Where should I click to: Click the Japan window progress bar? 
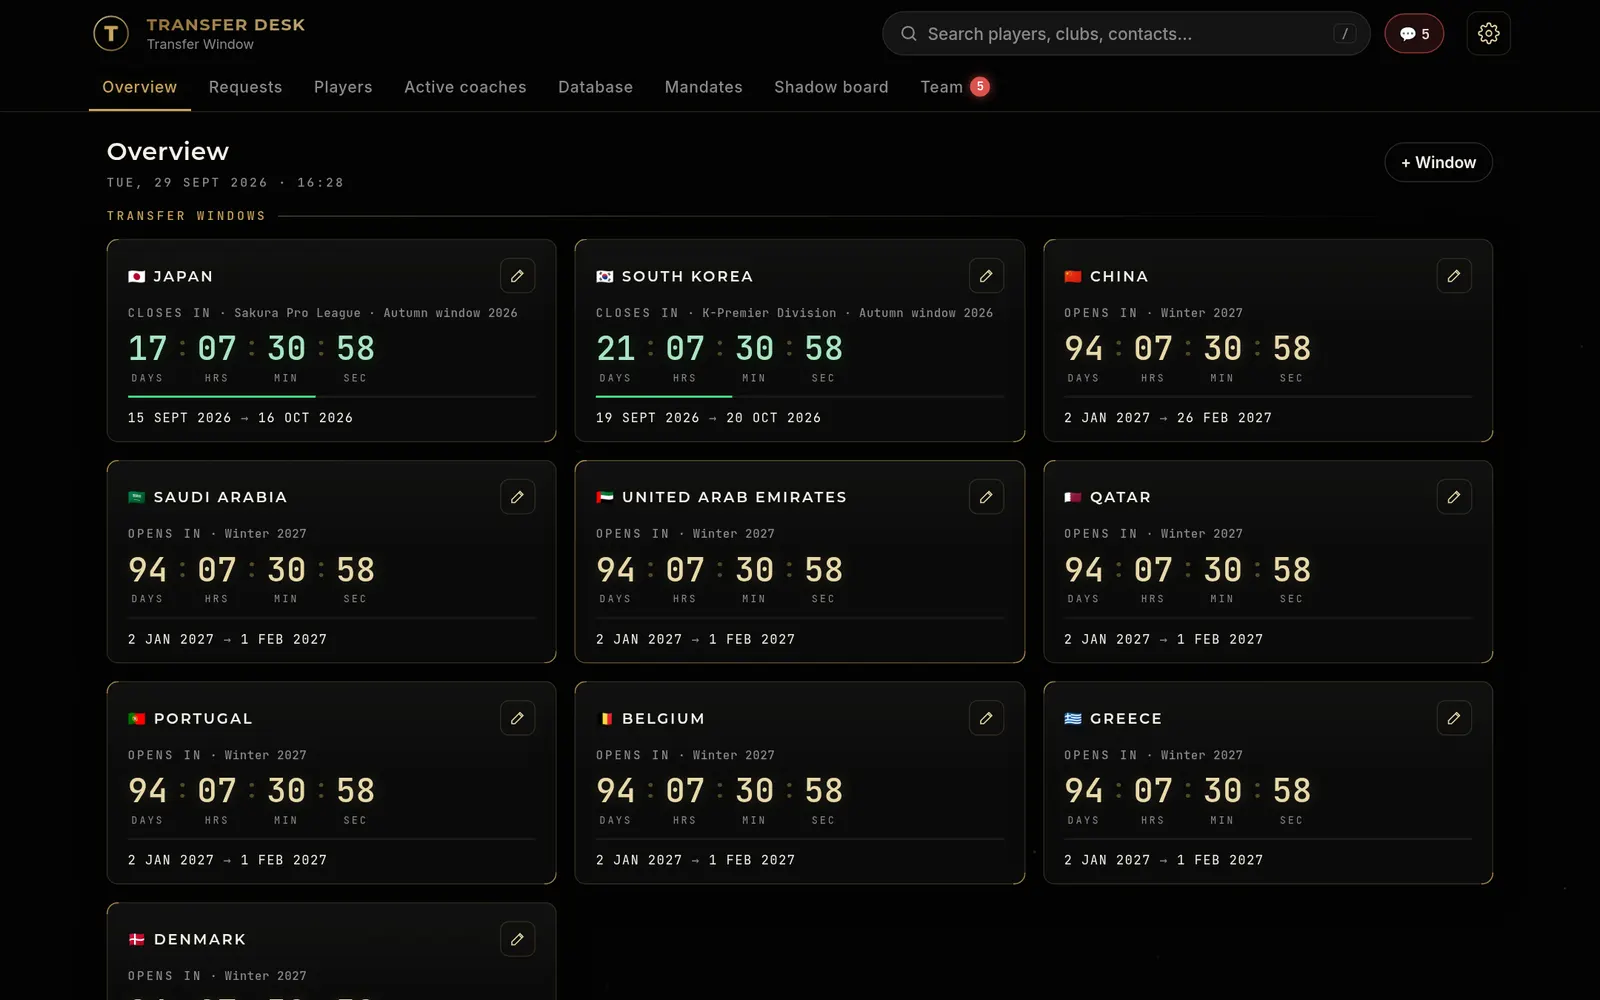coord(332,397)
